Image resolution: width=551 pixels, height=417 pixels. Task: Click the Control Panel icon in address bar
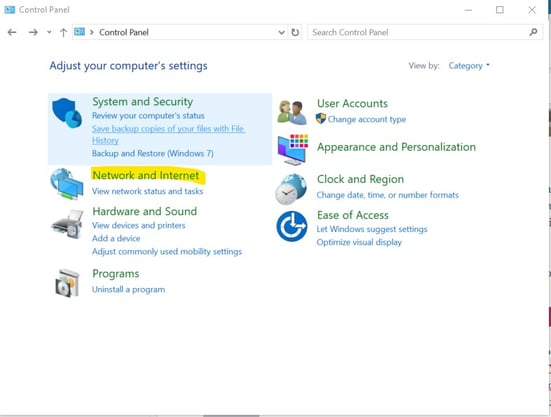(79, 32)
